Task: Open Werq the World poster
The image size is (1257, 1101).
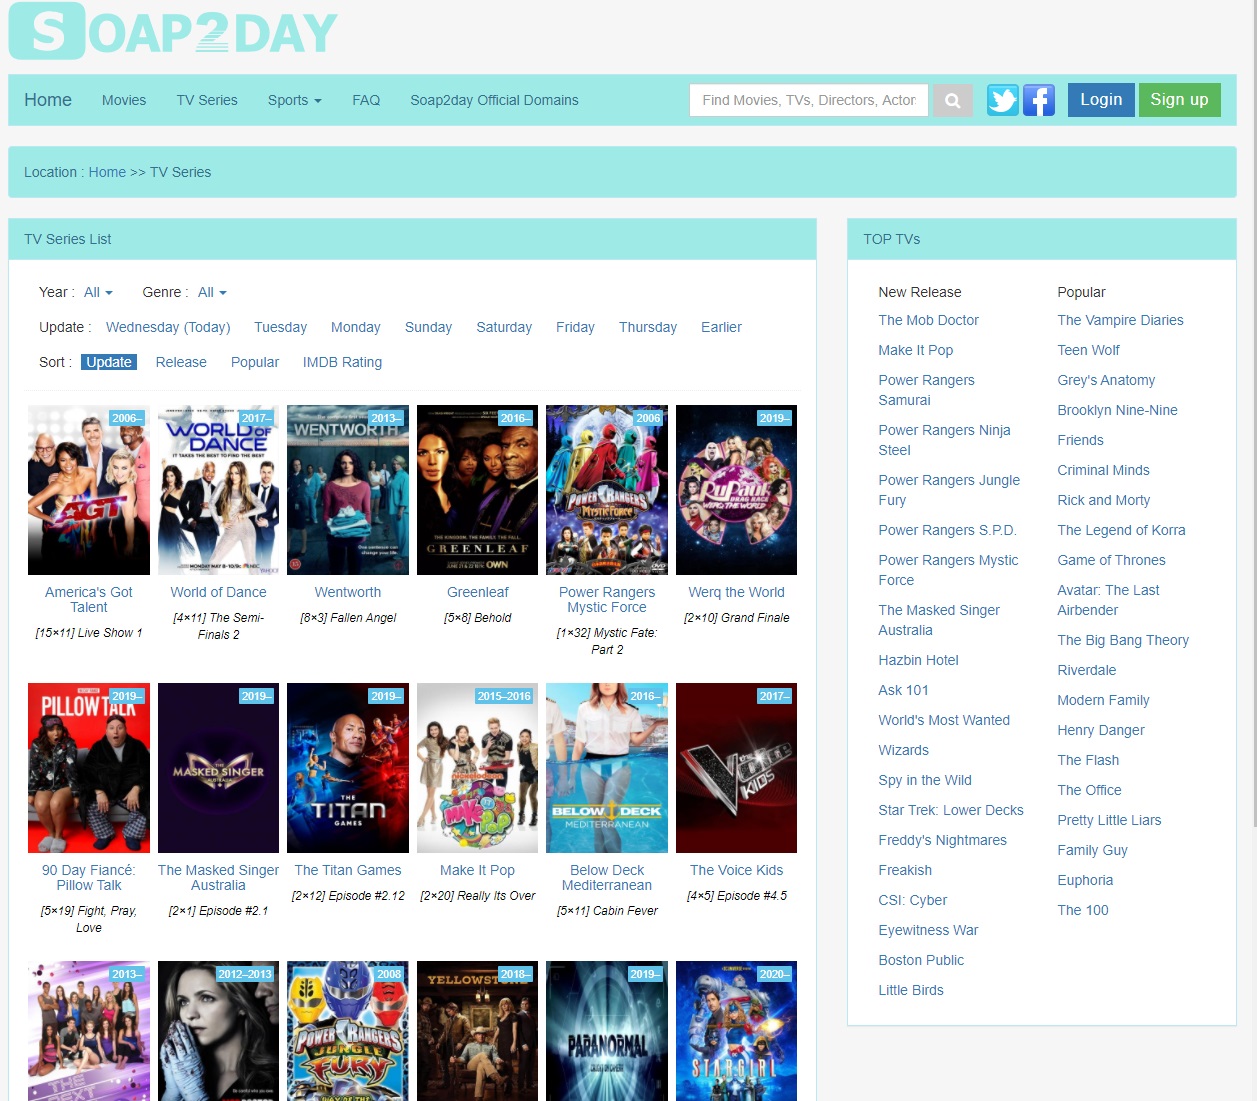Action: coord(736,490)
